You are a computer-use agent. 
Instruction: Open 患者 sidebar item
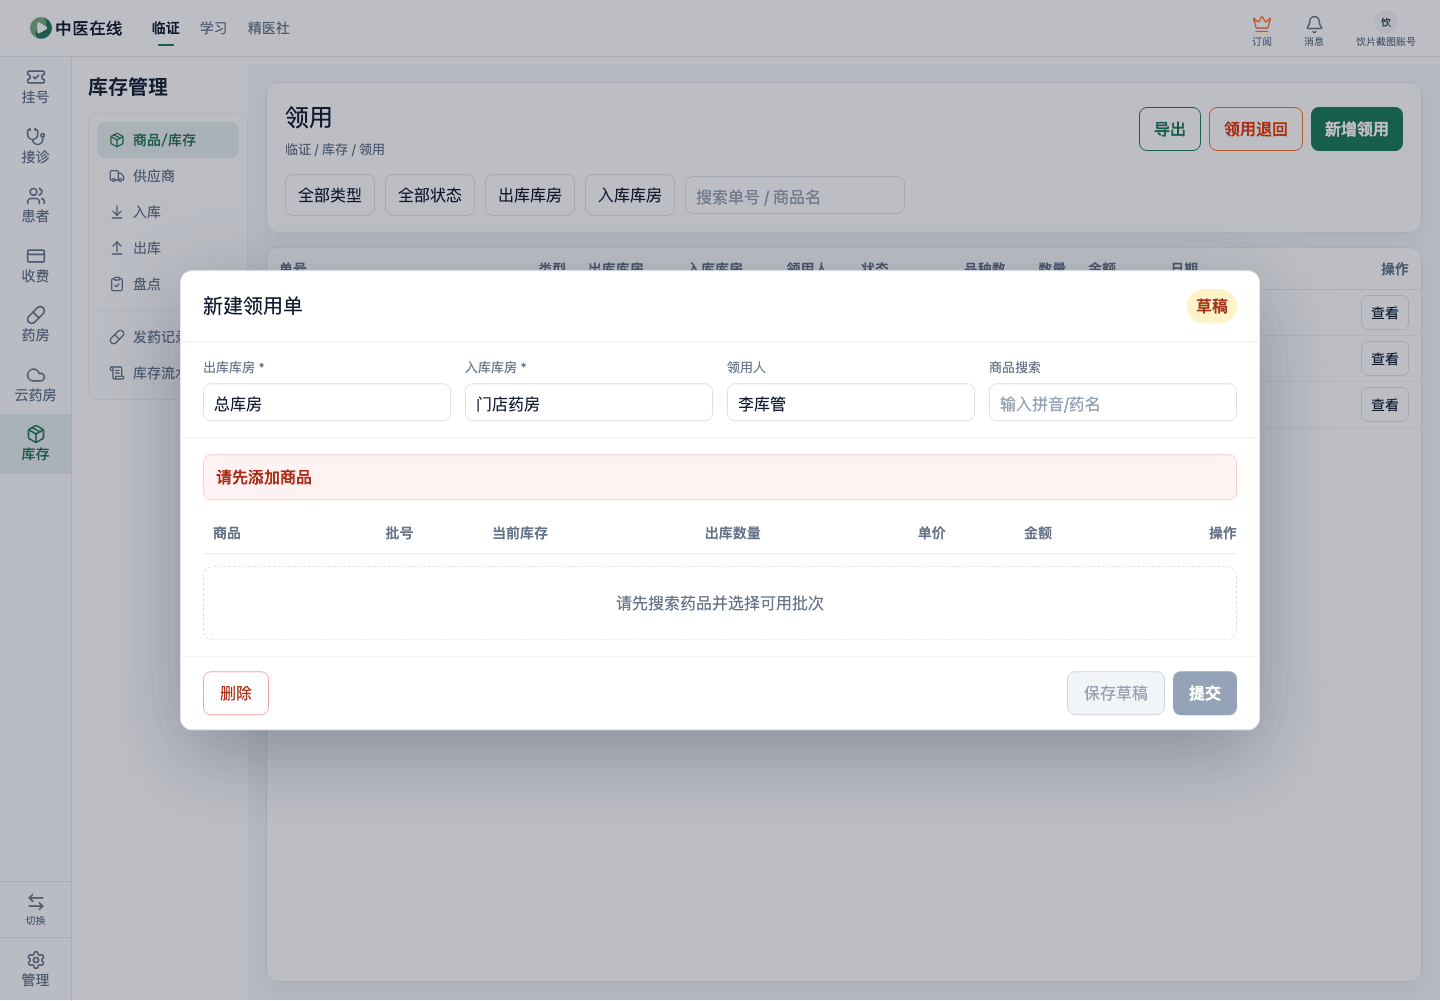click(x=36, y=206)
